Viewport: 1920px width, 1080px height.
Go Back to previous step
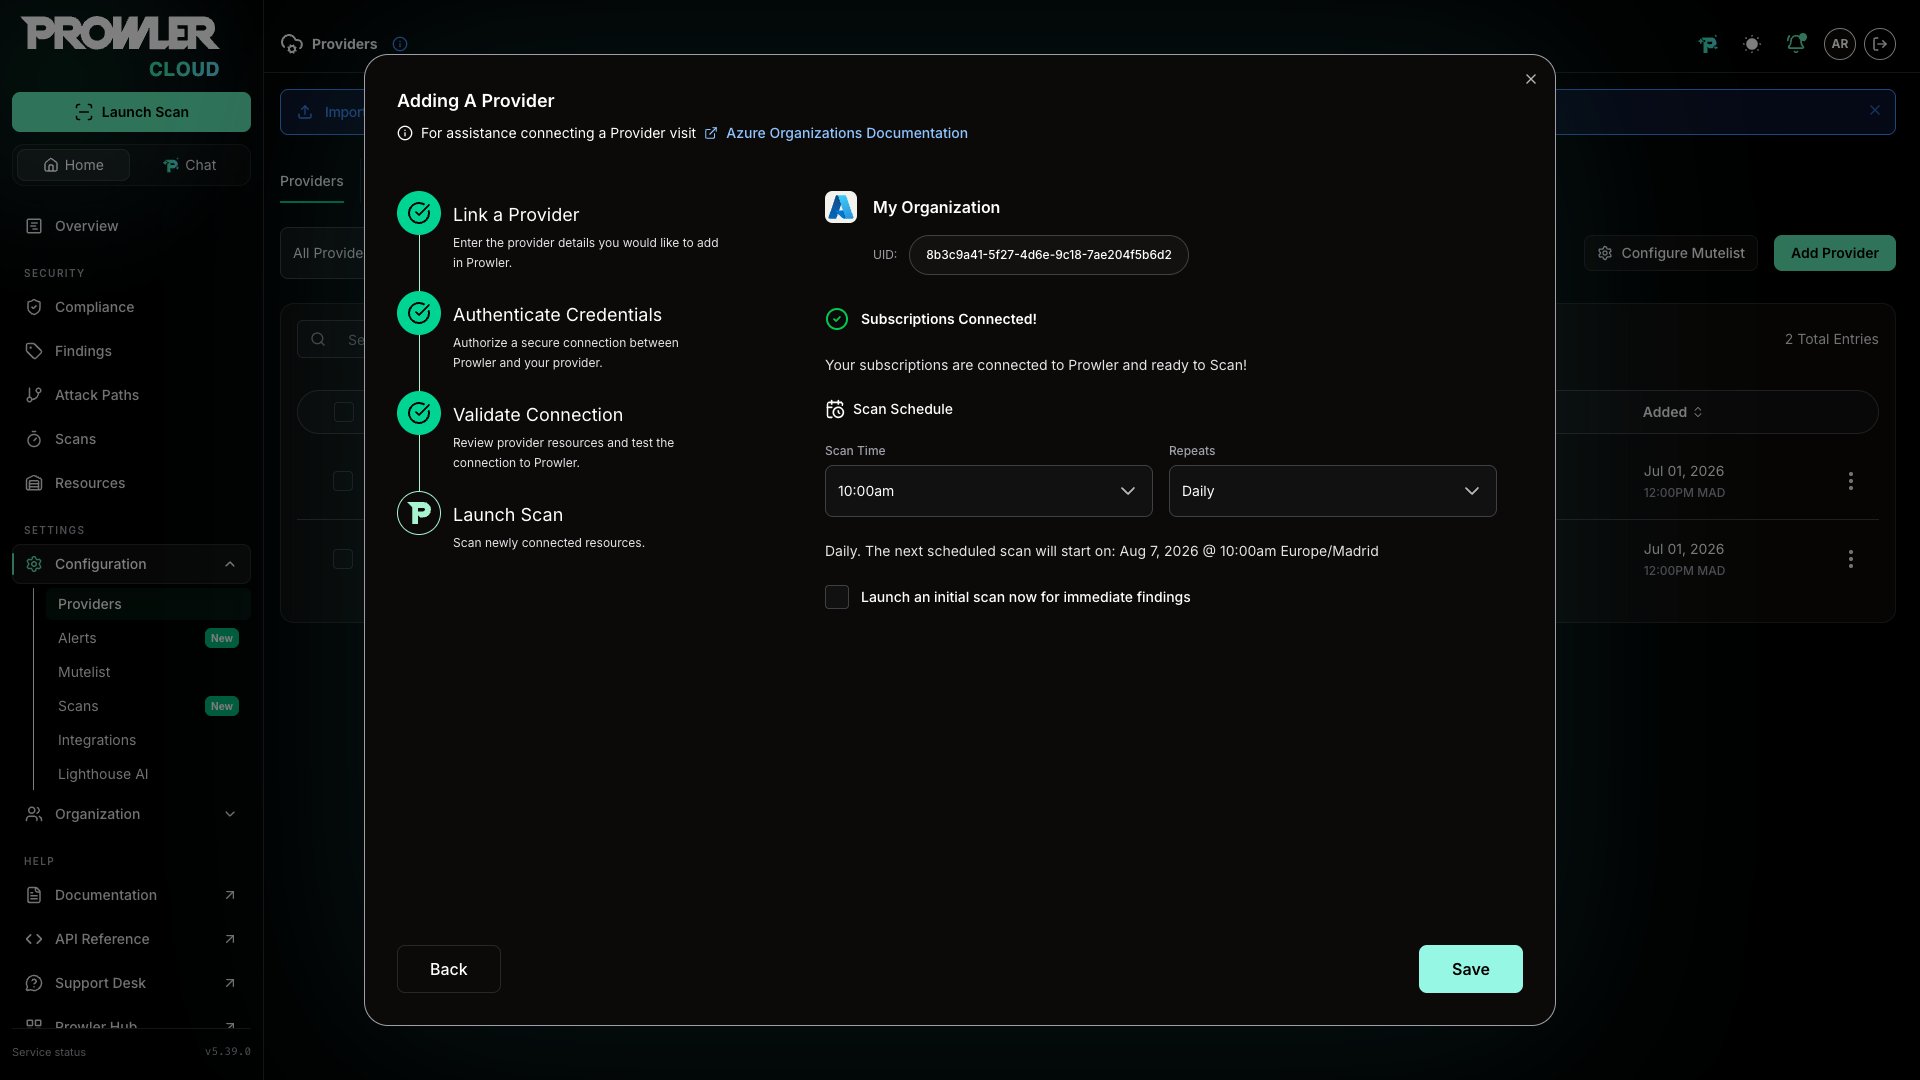pyautogui.click(x=448, y=969)
